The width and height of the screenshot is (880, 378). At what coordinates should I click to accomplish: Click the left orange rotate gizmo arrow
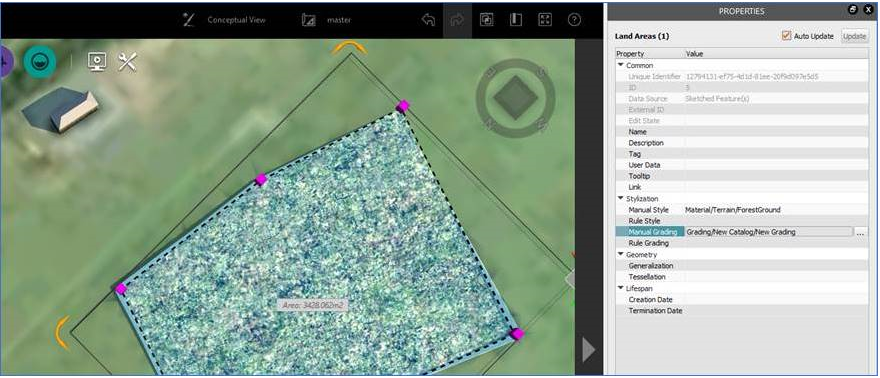[x=62, y=332]
